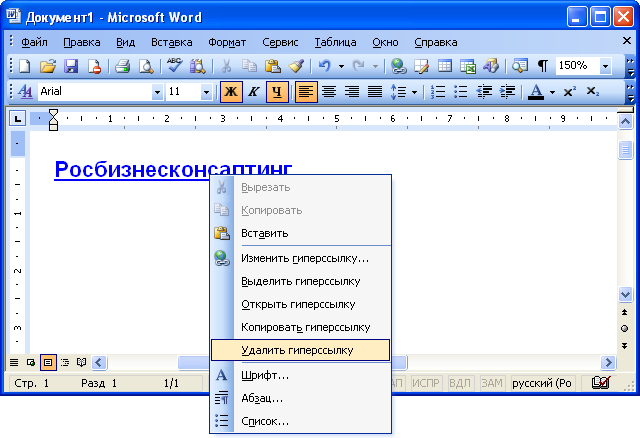Screen dimensions: 640x438
Task: Toggle Align Left button
Action: tap(306, 91)
